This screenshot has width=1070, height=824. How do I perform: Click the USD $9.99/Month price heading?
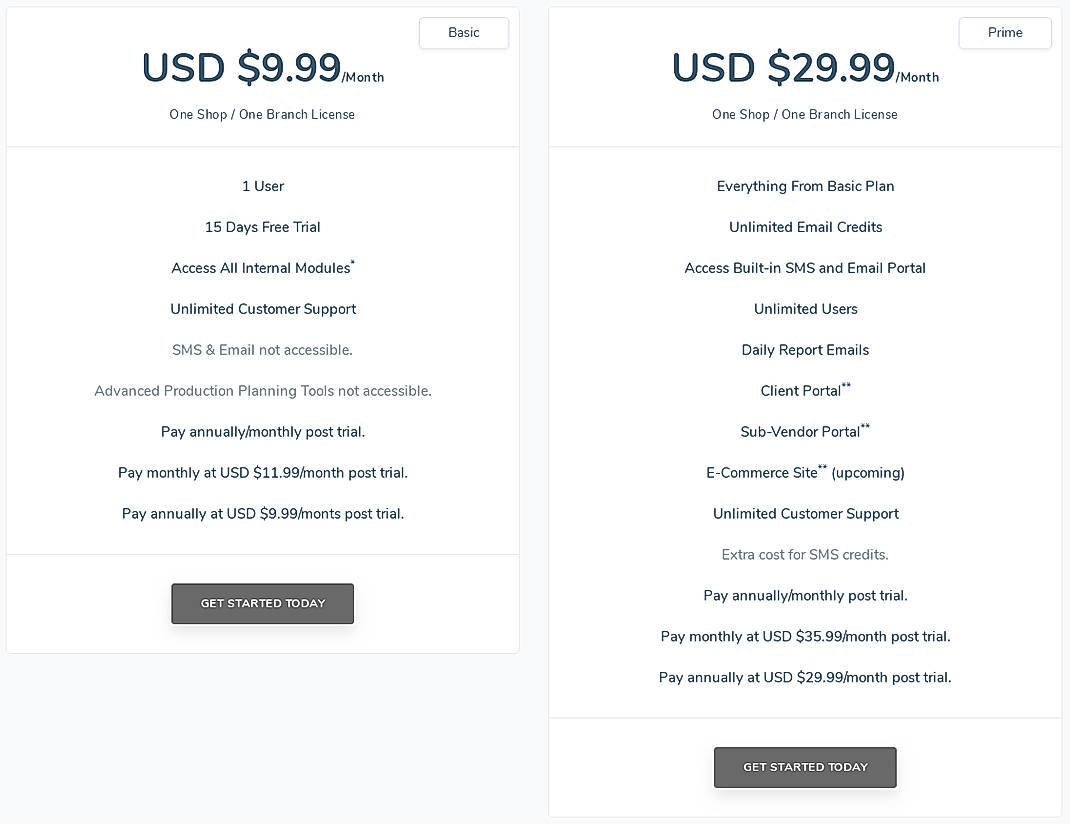[262, 67]
